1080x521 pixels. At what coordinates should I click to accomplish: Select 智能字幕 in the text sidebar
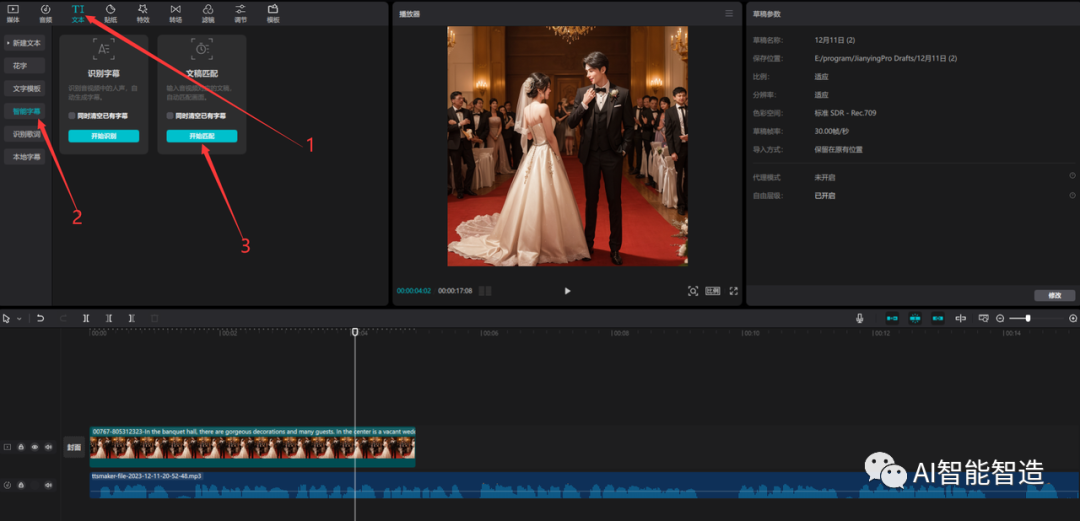click(25, 111)
